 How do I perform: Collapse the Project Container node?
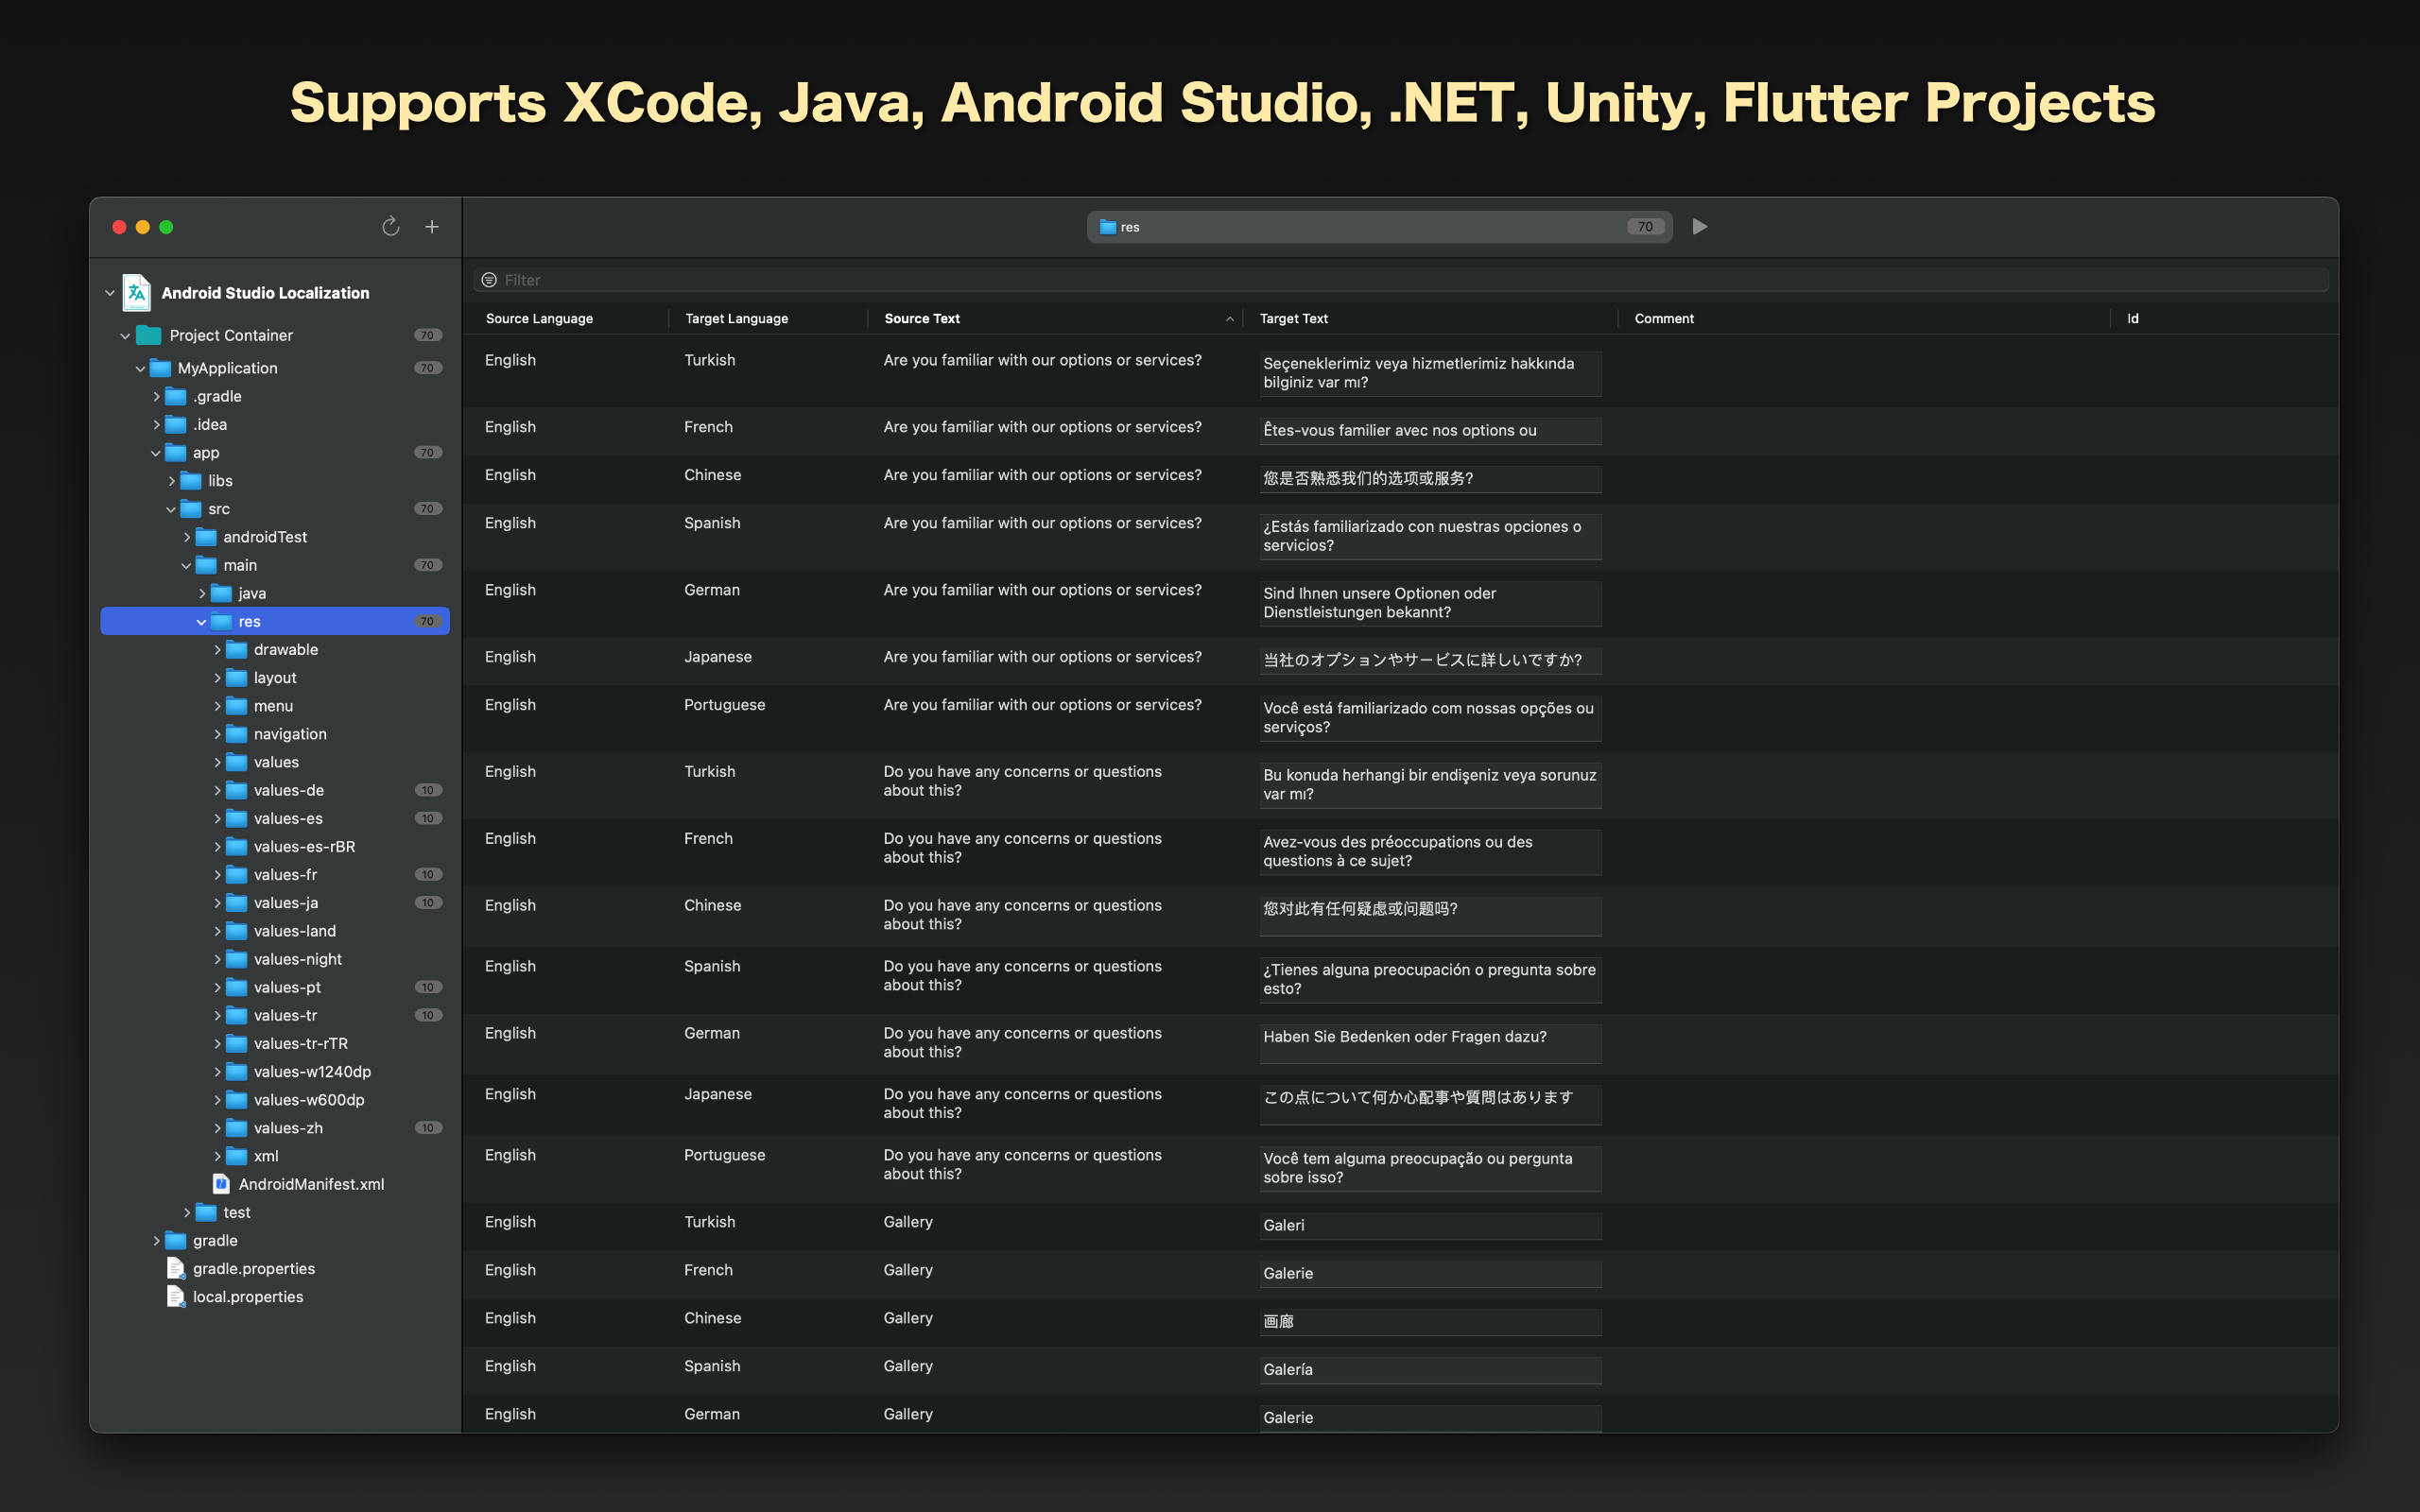[125, 336]
